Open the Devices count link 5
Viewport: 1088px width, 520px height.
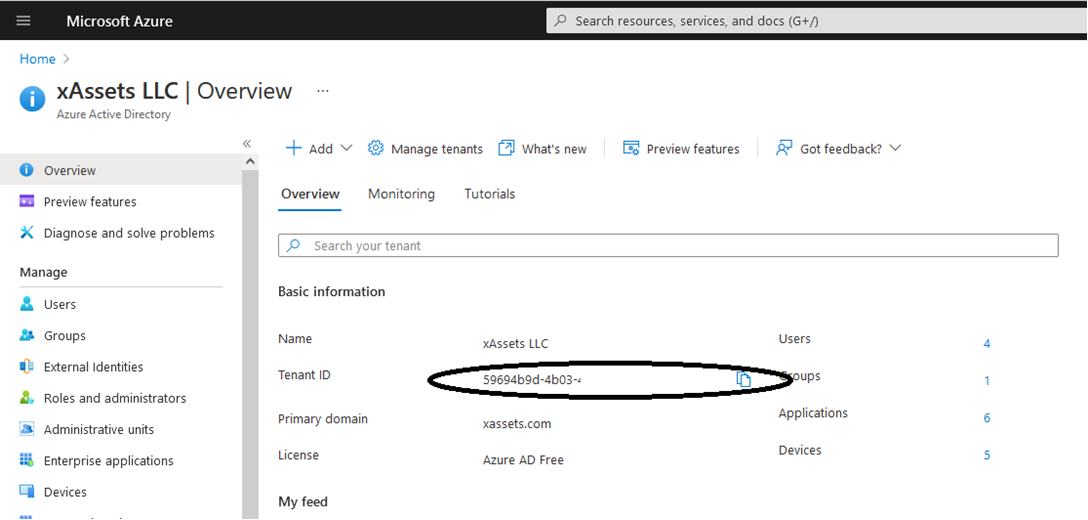pyautogui.click(x=987, y=455)
